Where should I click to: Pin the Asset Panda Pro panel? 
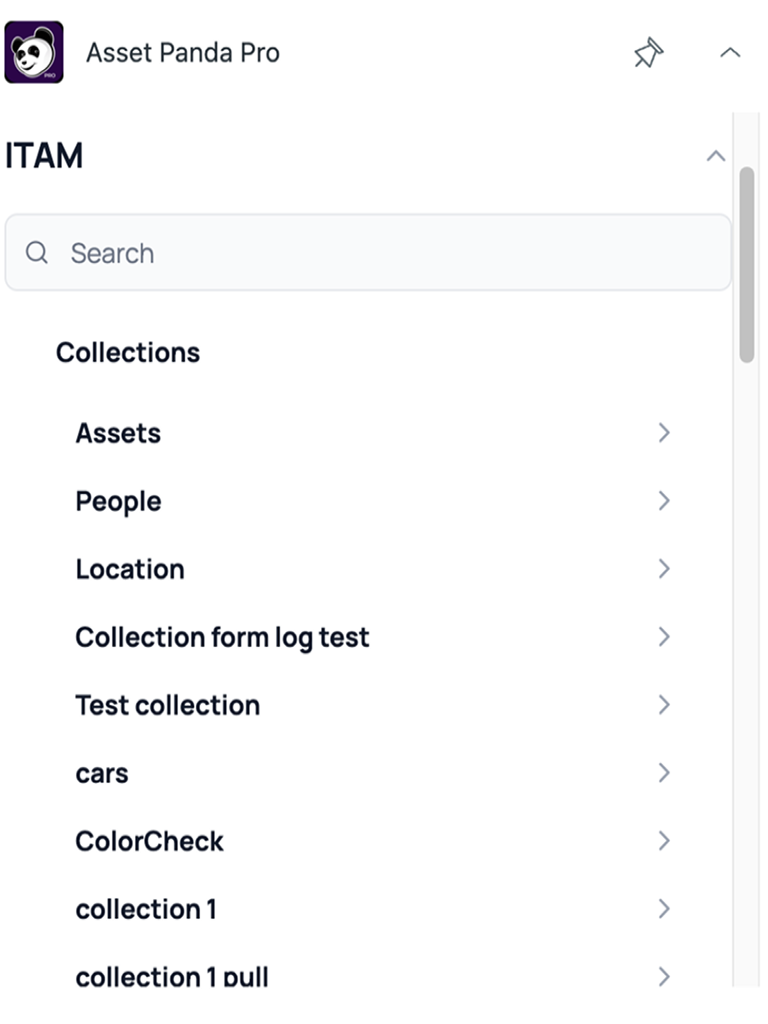point(648,53)
